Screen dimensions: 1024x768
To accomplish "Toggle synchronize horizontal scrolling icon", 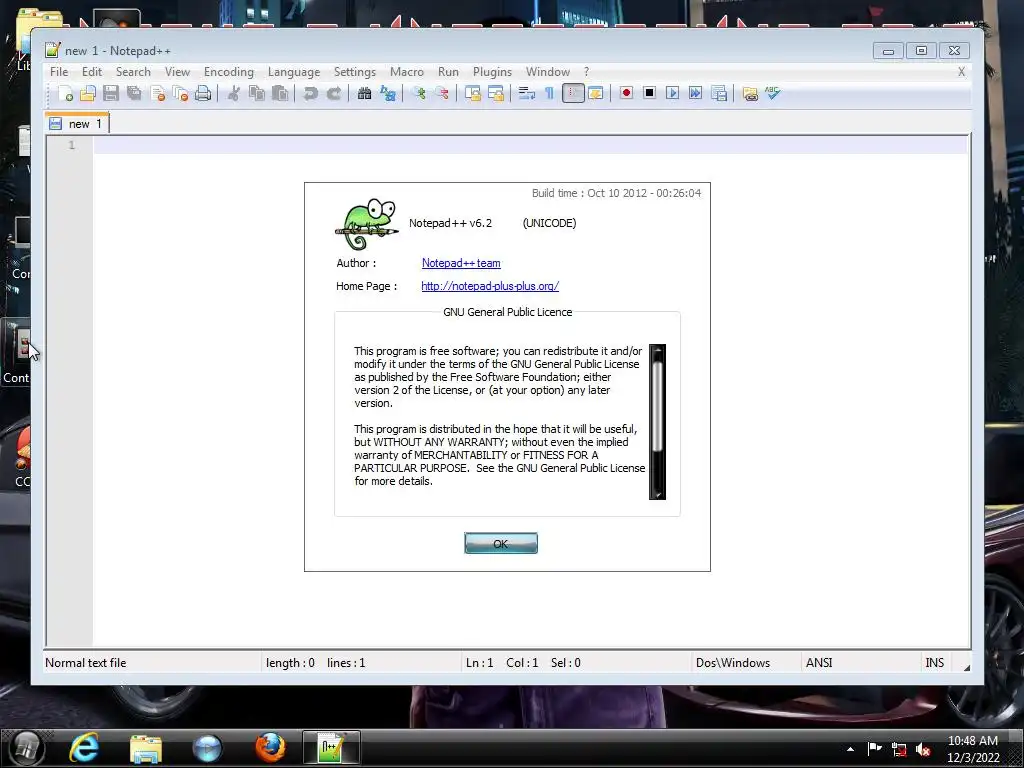I will [x=496, y=93].
